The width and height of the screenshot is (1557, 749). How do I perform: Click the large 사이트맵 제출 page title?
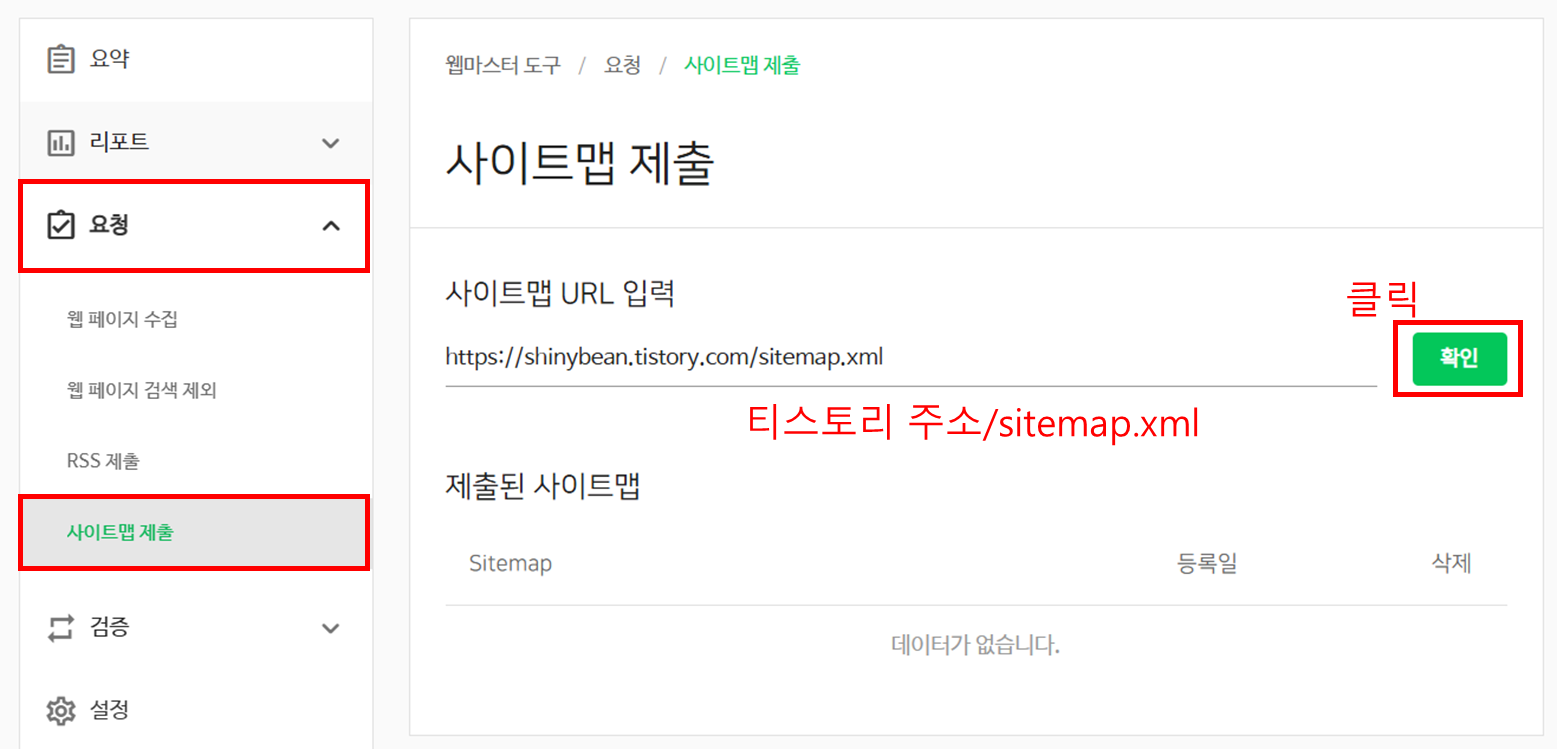click(580, 163)
